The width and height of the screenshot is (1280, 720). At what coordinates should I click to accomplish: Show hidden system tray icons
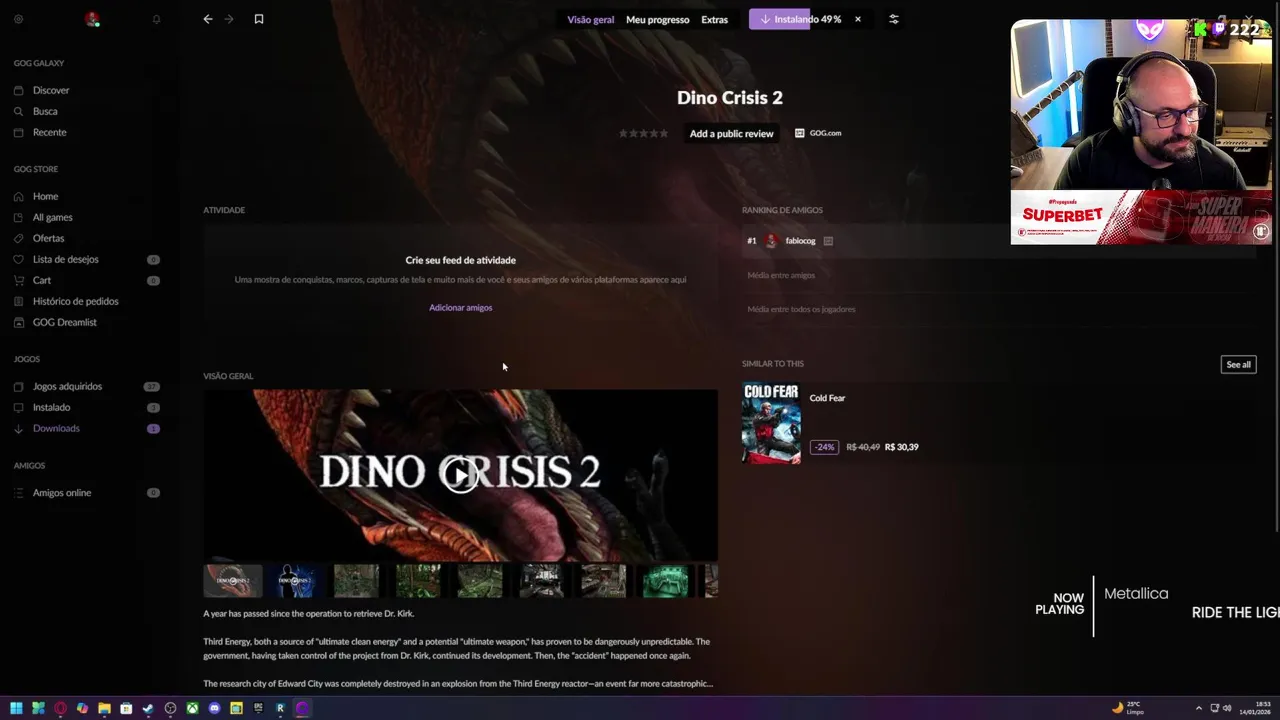pos(1198,708)
